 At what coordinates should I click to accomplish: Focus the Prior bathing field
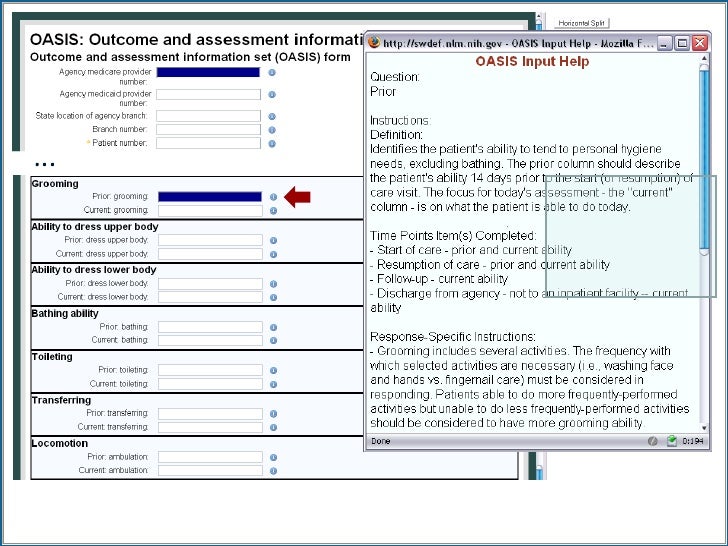[210, 327]
